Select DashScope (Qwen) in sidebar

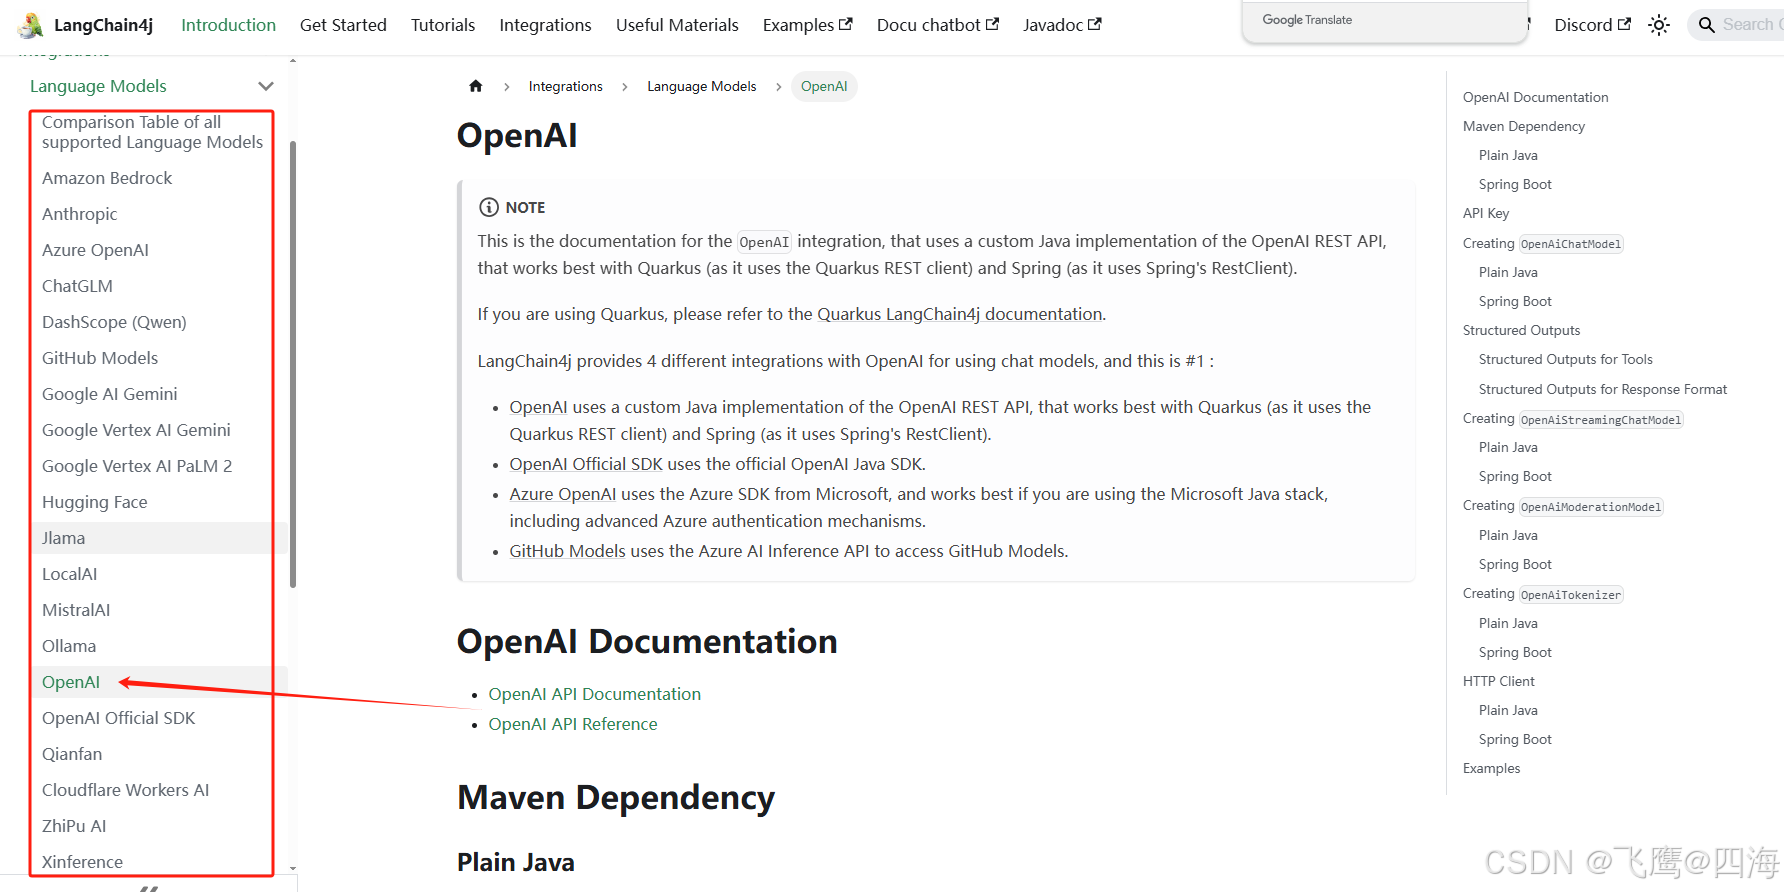[x=114, y=322]
